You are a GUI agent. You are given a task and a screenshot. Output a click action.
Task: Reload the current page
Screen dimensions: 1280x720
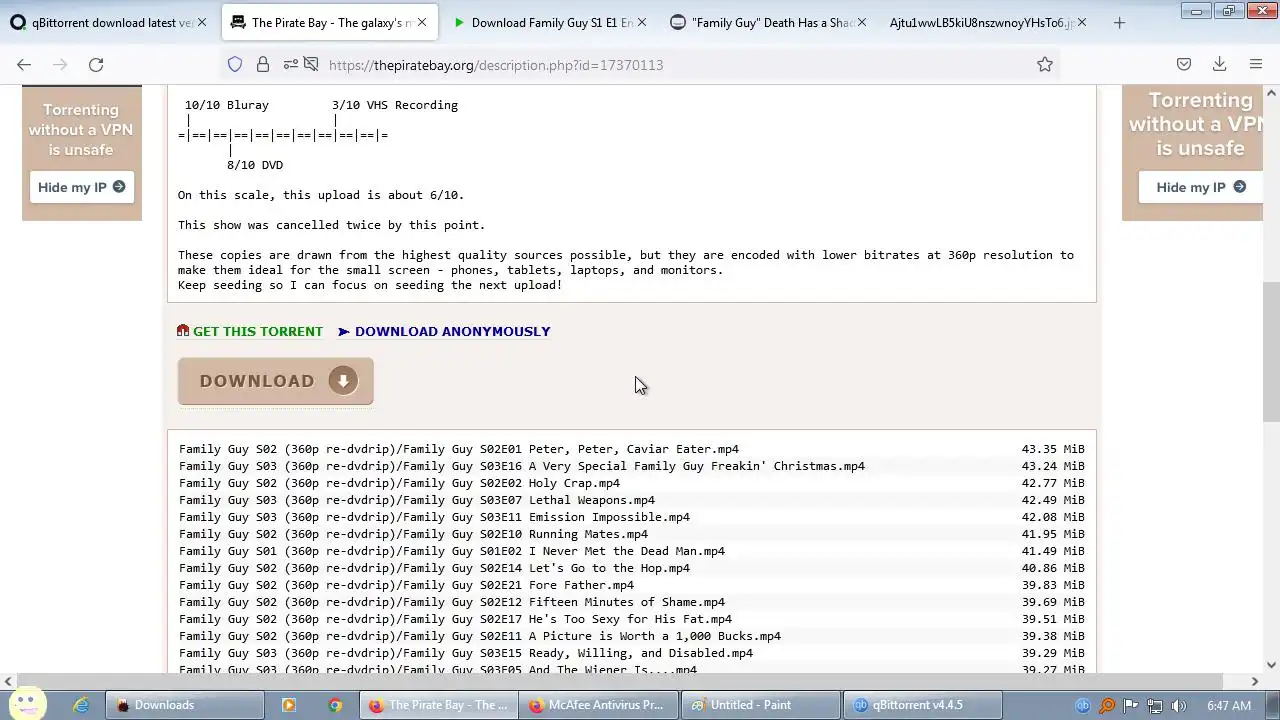96,64
